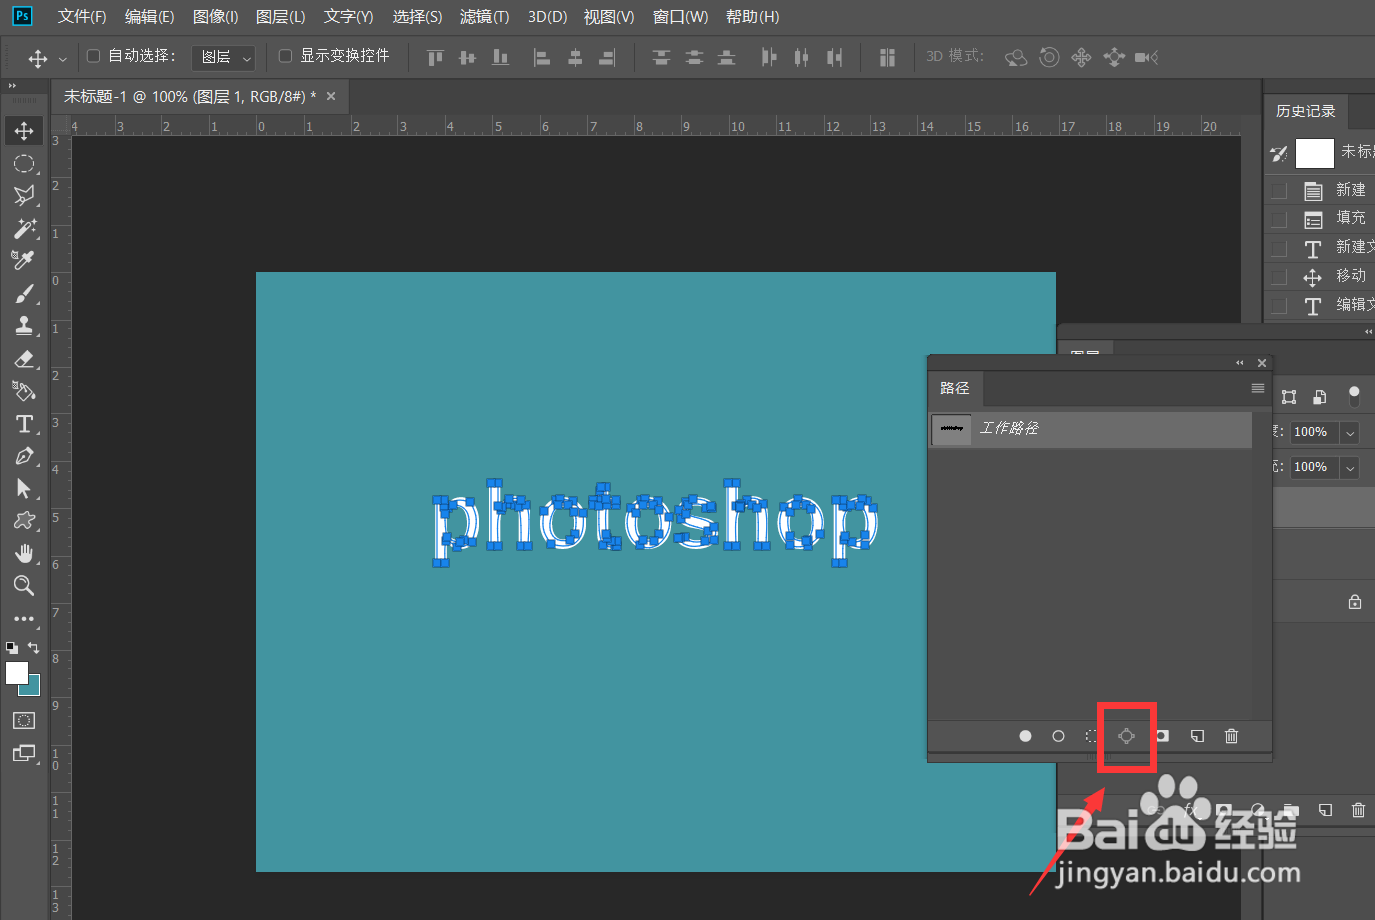Load path as a selection
This screenshot has height=920, width=1375.
(x=1092, y=736)
